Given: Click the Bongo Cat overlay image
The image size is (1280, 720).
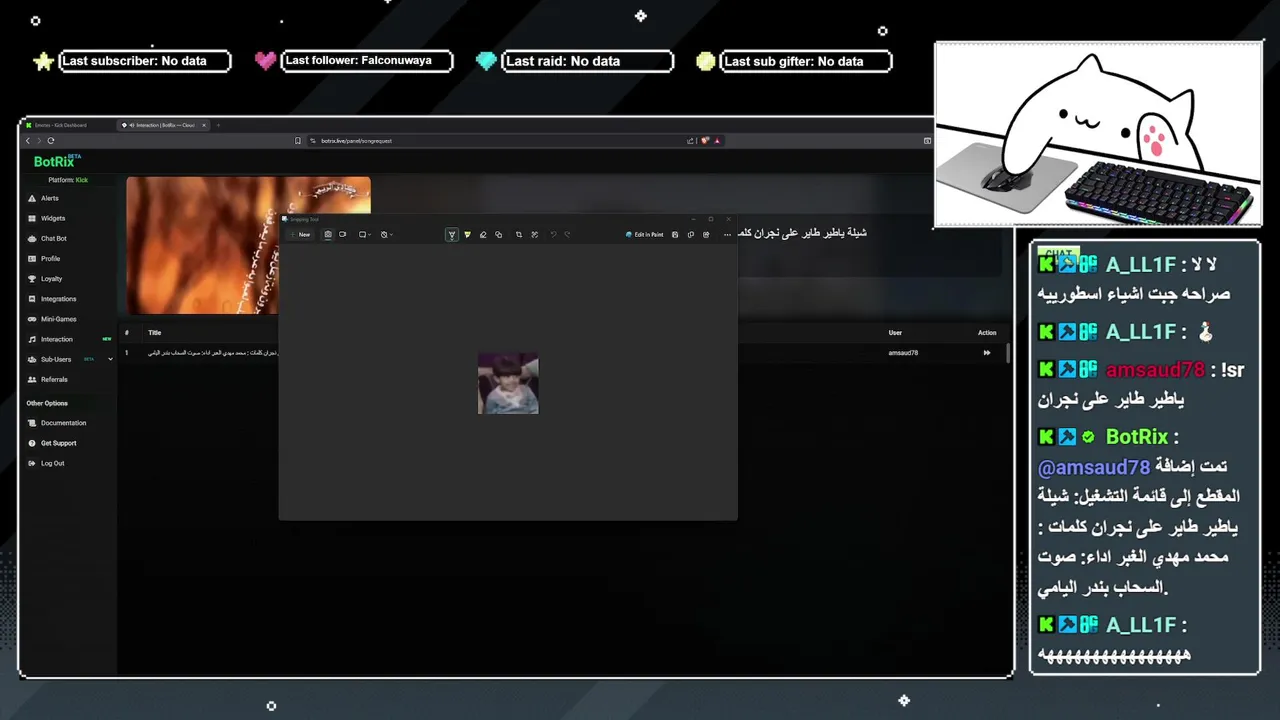Looking at the screenshot, I should point(1098,135).
